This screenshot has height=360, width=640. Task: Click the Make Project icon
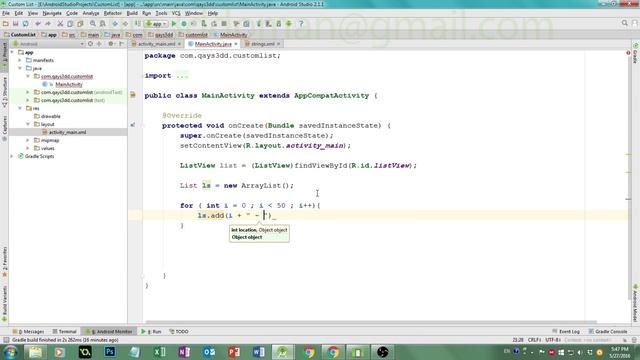pos(138,24)
